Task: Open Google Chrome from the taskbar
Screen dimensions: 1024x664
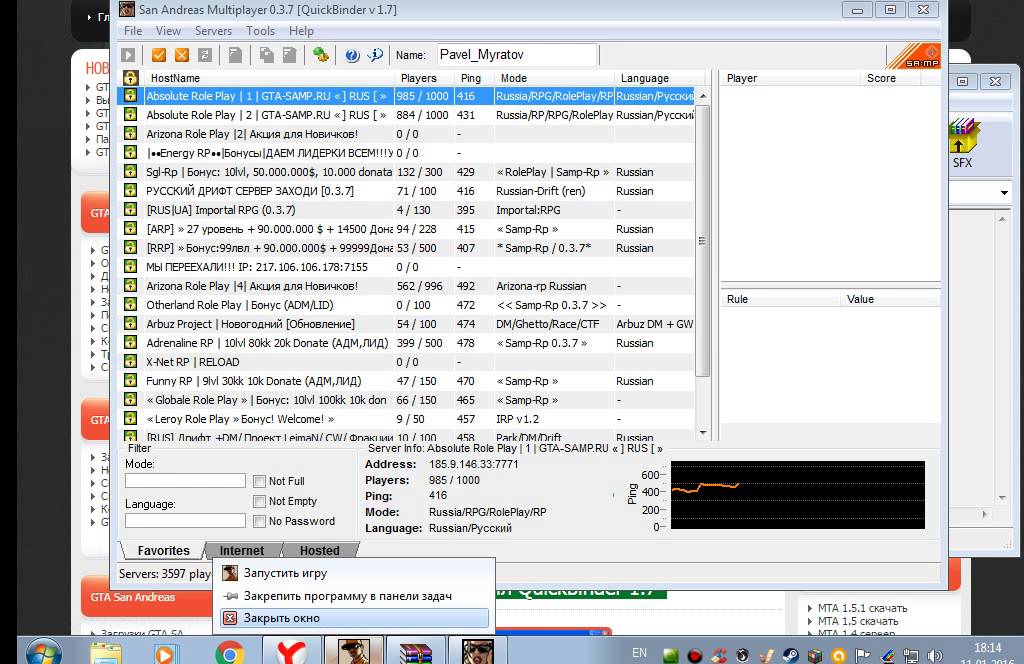Action: pyautogui.click(x=230, y=653)
